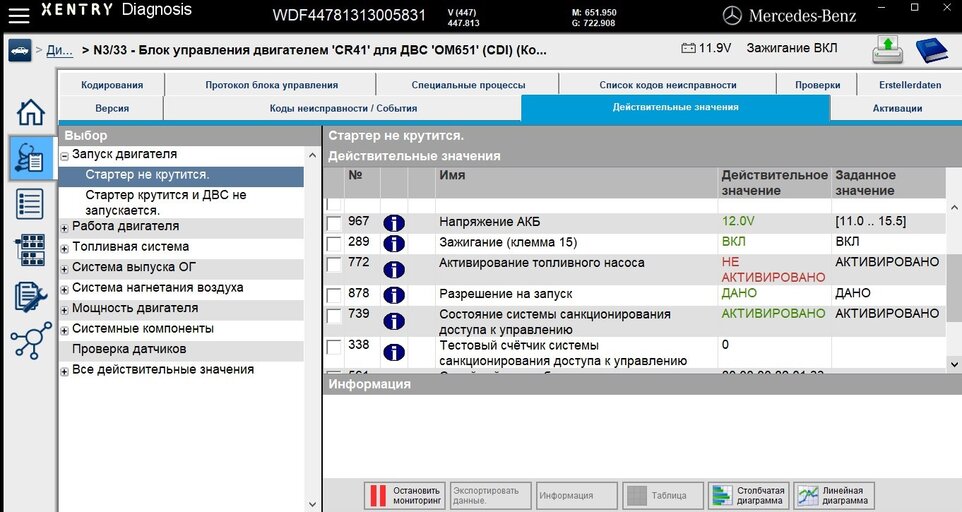Click the print/export icon with green arrow

(887, 49)
